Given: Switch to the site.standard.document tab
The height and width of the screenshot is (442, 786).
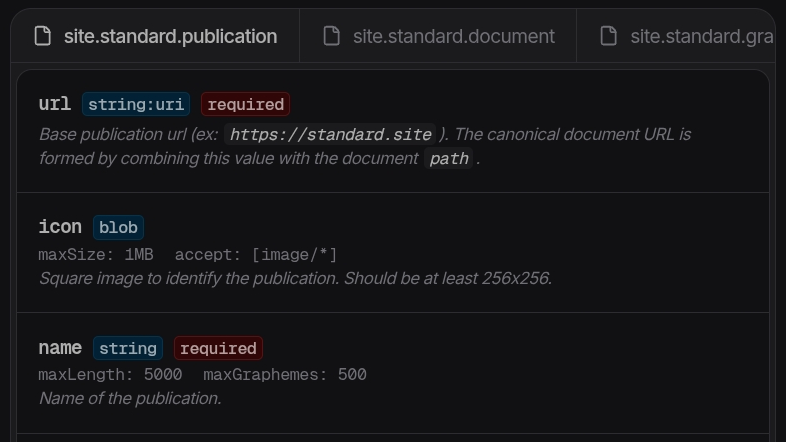Looking at the screenshot, I should 453,36.
